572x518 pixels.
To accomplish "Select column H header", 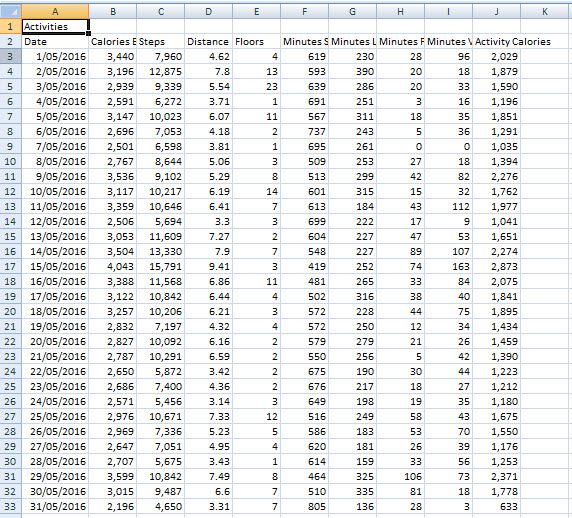I will click(401, 11).
